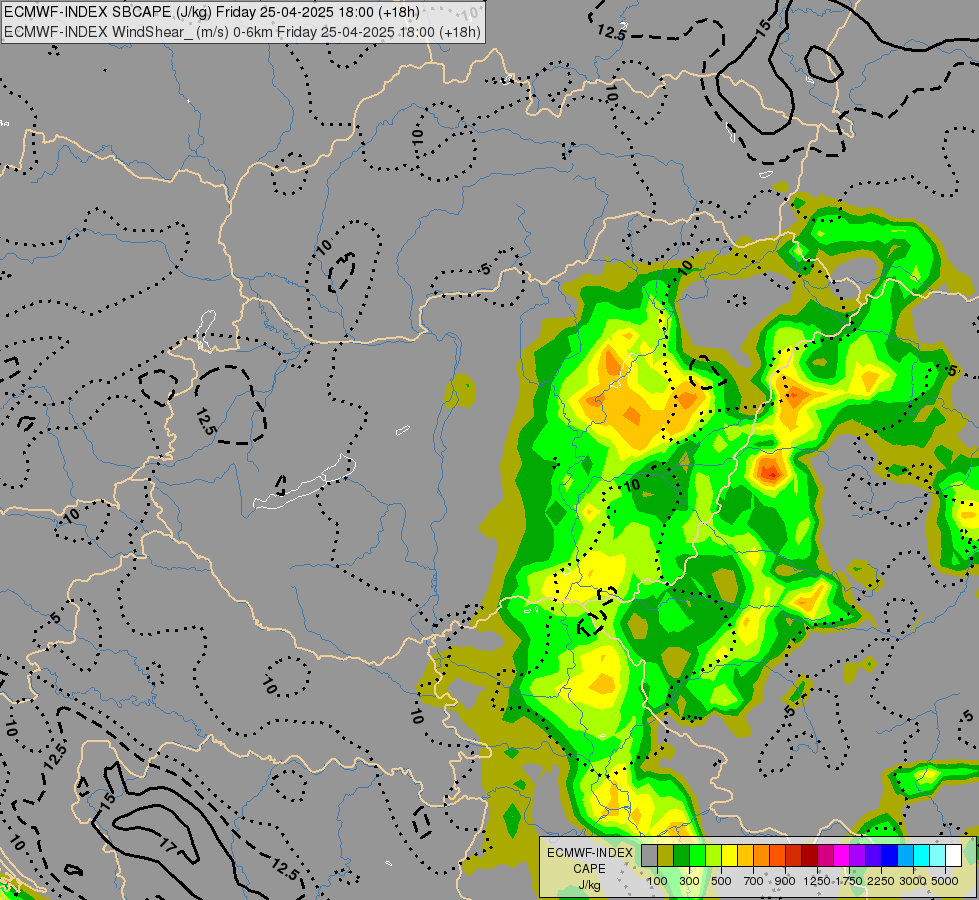Click the 1250 value under the legend

[x=817, y=881]
